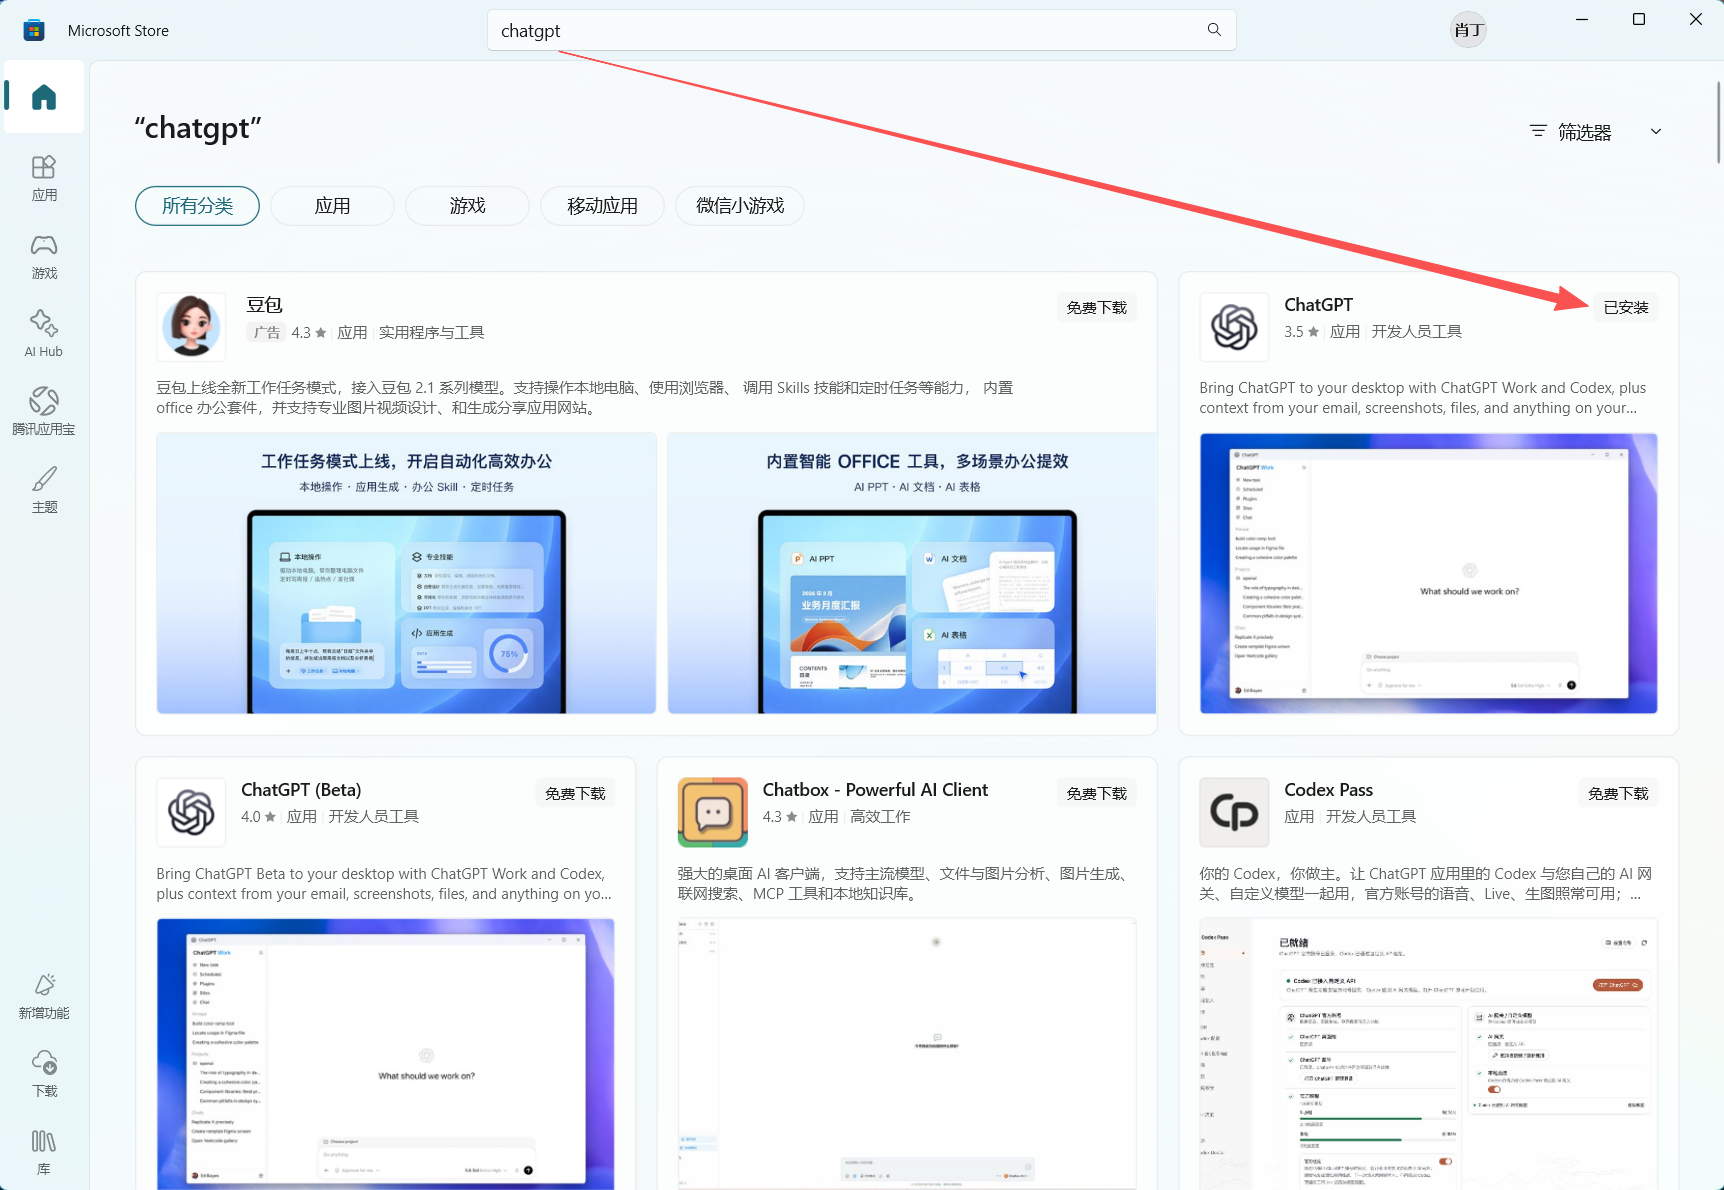Select the 游戏 filter tab
Screen dimensions: 1724x1190
pyautogui.click(x=467, y=206)
